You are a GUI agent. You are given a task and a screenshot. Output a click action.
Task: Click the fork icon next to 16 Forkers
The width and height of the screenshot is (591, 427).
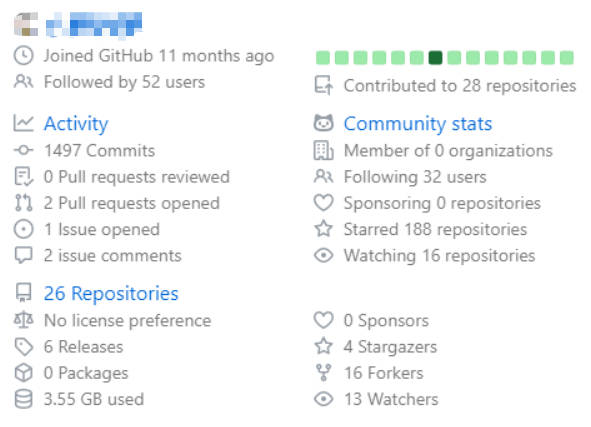(x=323, y=373)
